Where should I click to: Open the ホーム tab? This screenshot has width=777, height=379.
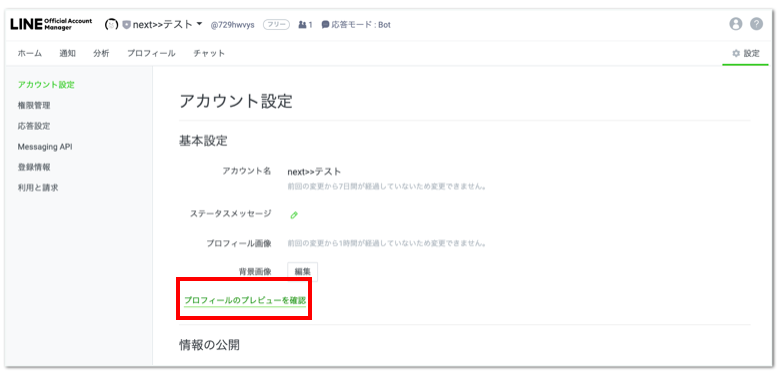(x=30, y=54)
